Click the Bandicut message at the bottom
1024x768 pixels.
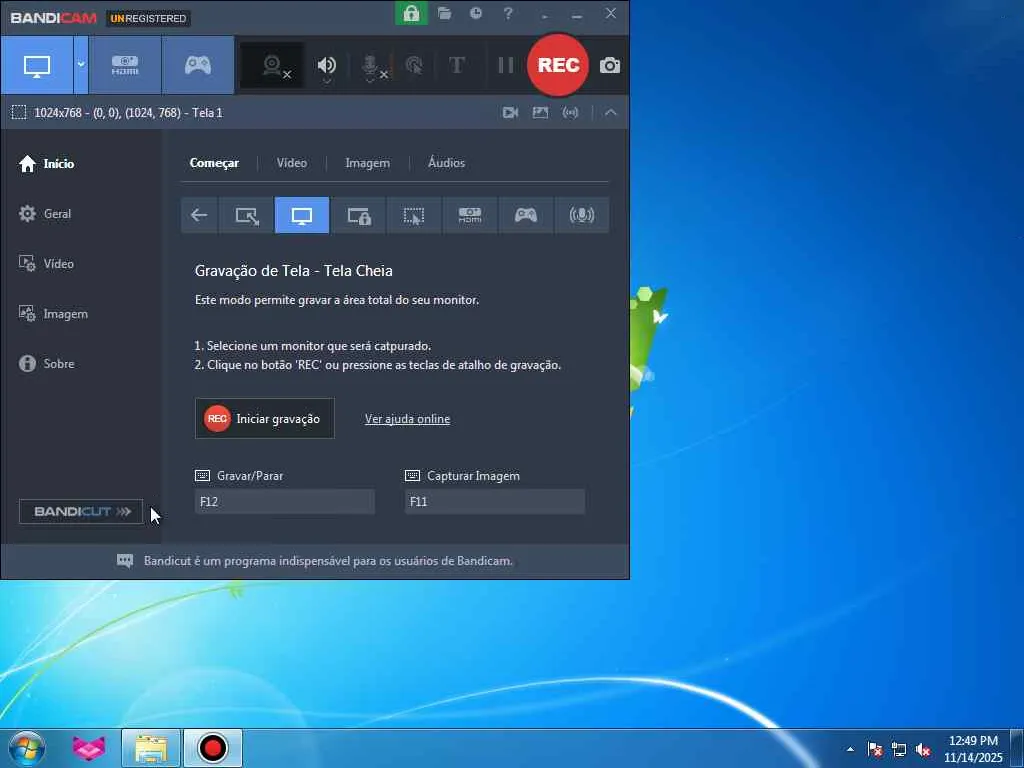tap(328, 561)
